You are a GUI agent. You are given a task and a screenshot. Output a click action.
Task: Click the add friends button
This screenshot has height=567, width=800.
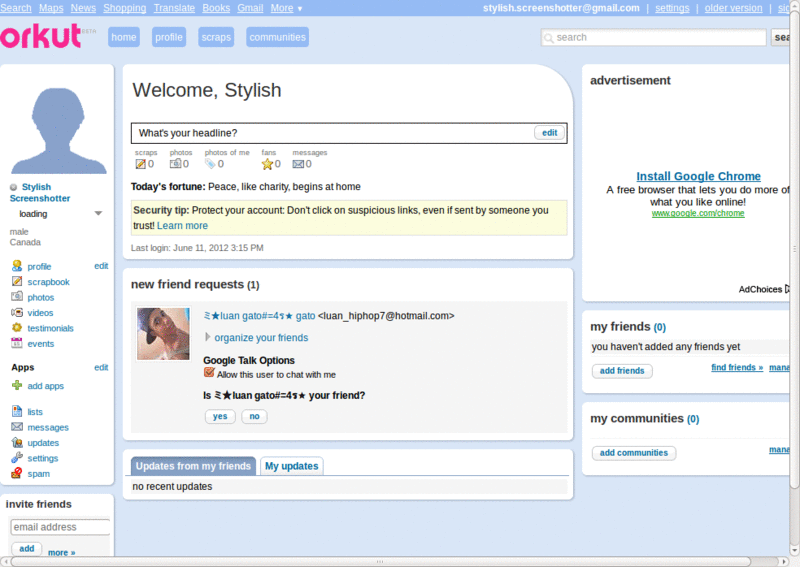622,371
